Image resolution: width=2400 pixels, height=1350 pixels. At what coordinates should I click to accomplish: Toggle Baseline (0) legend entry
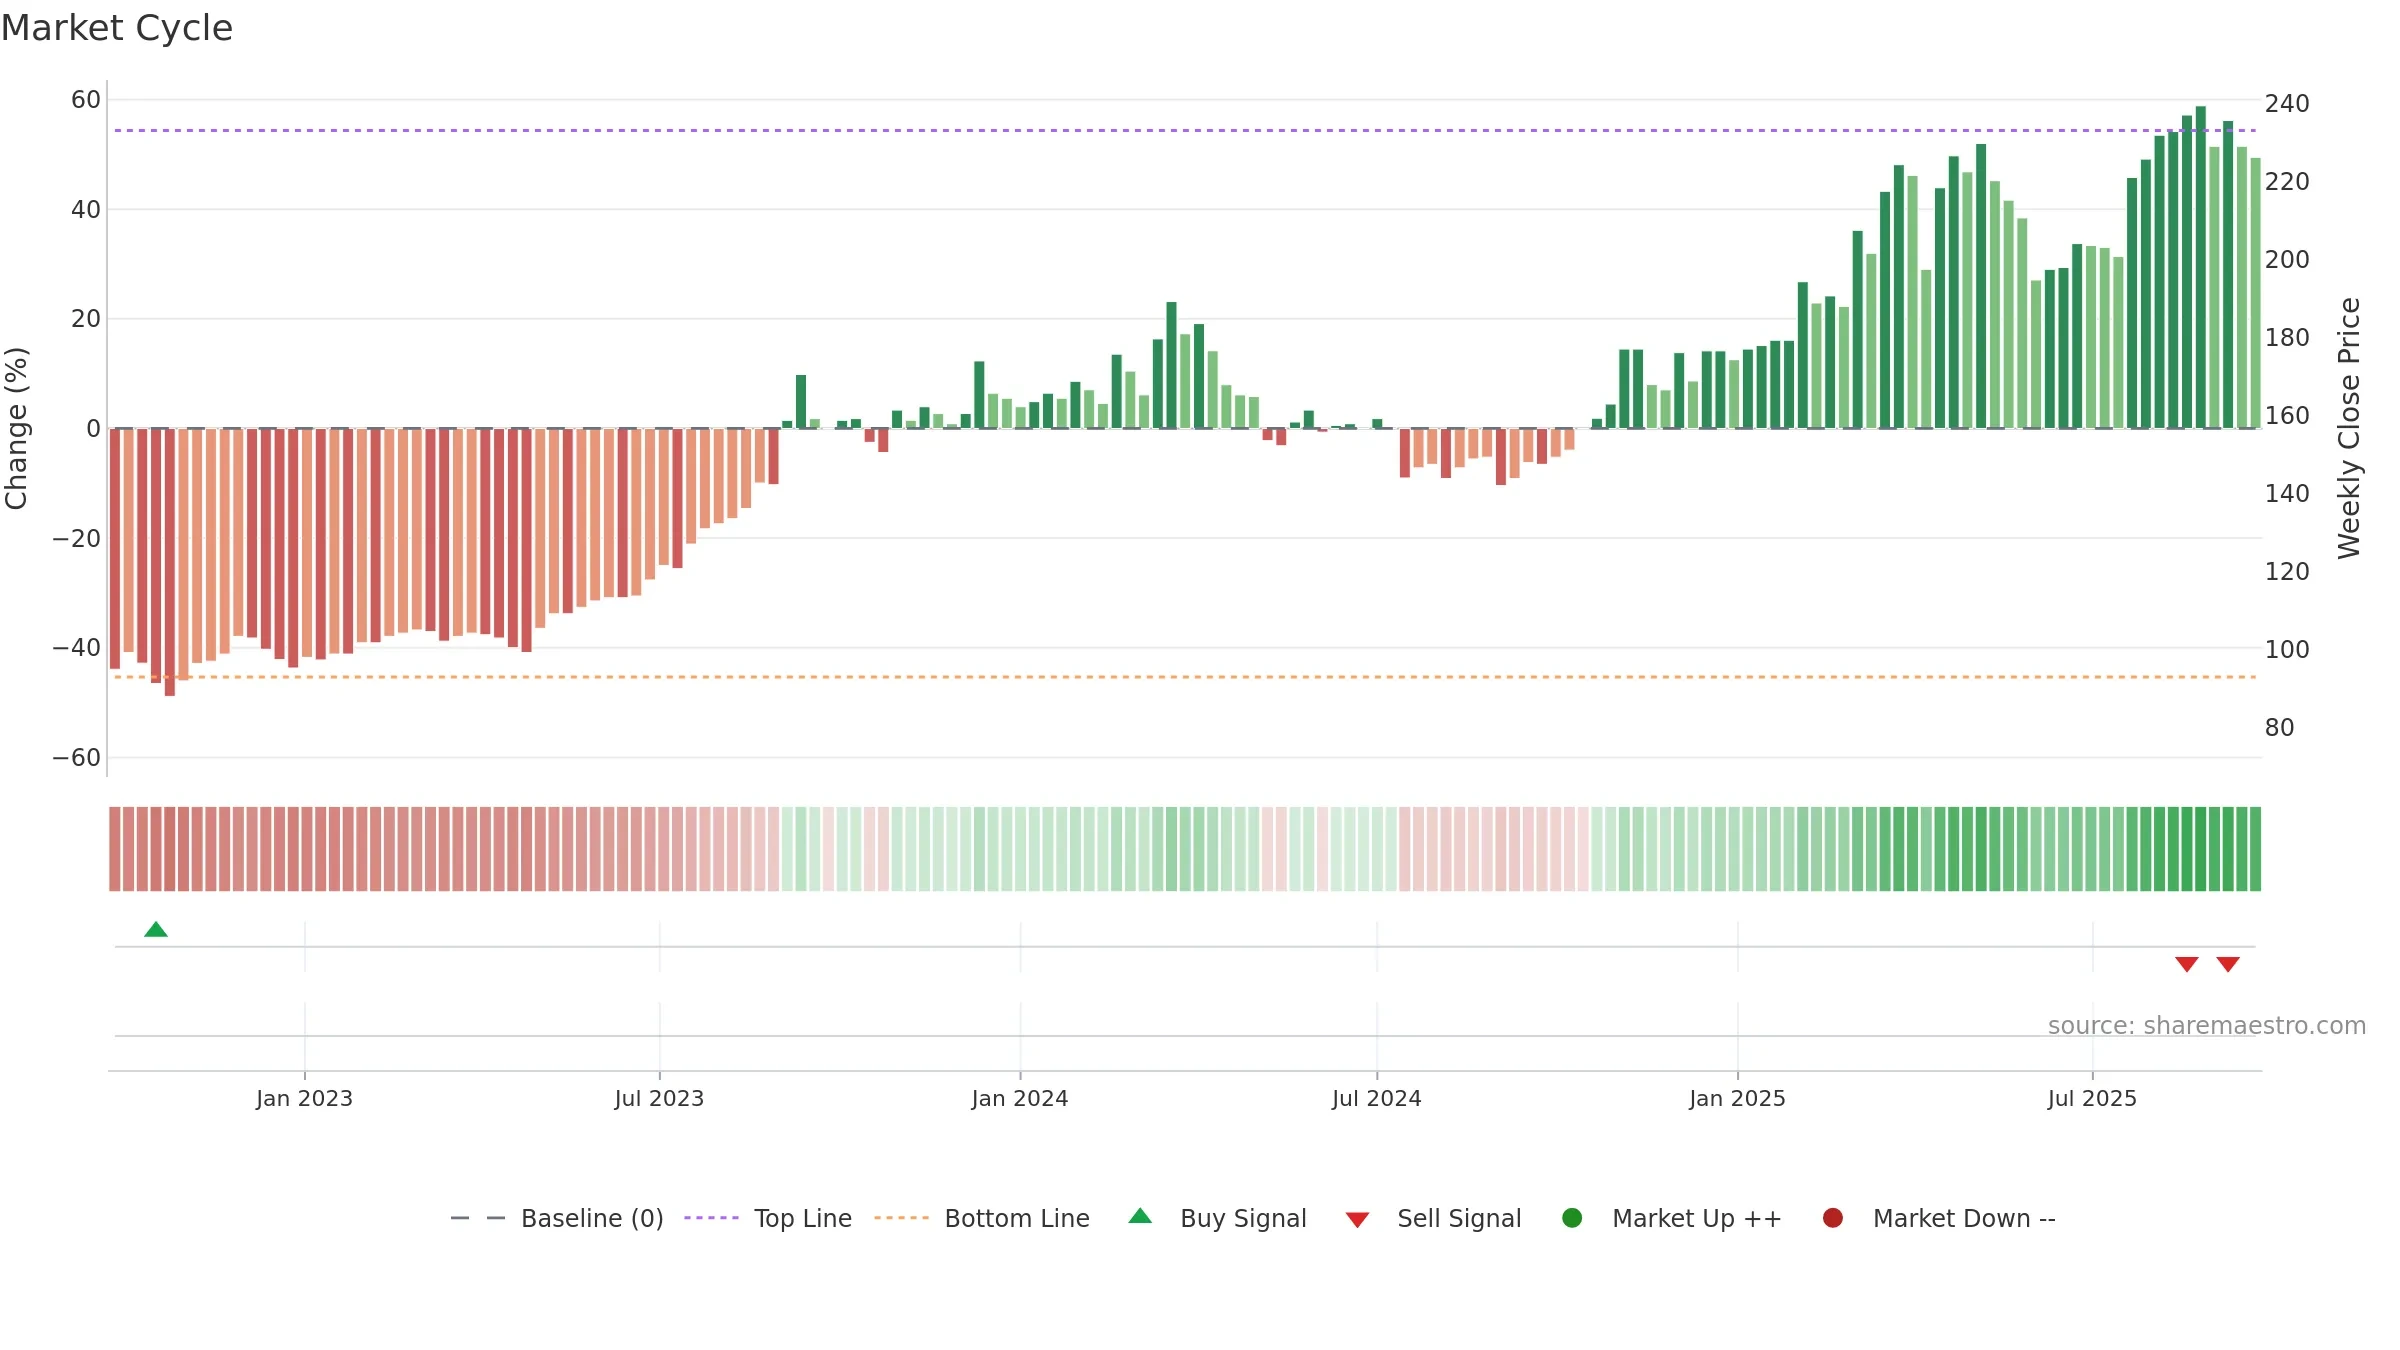[x=557, y=1218]
